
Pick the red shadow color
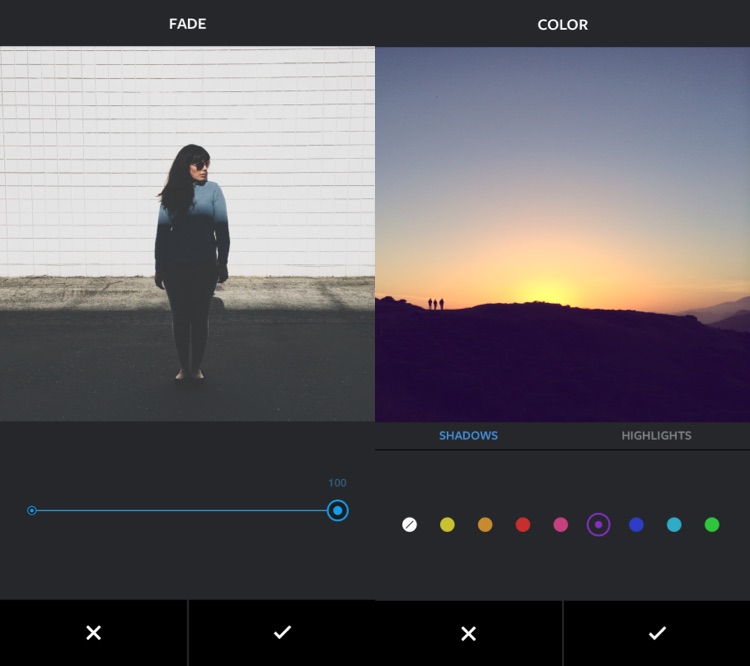click(523, 524)
